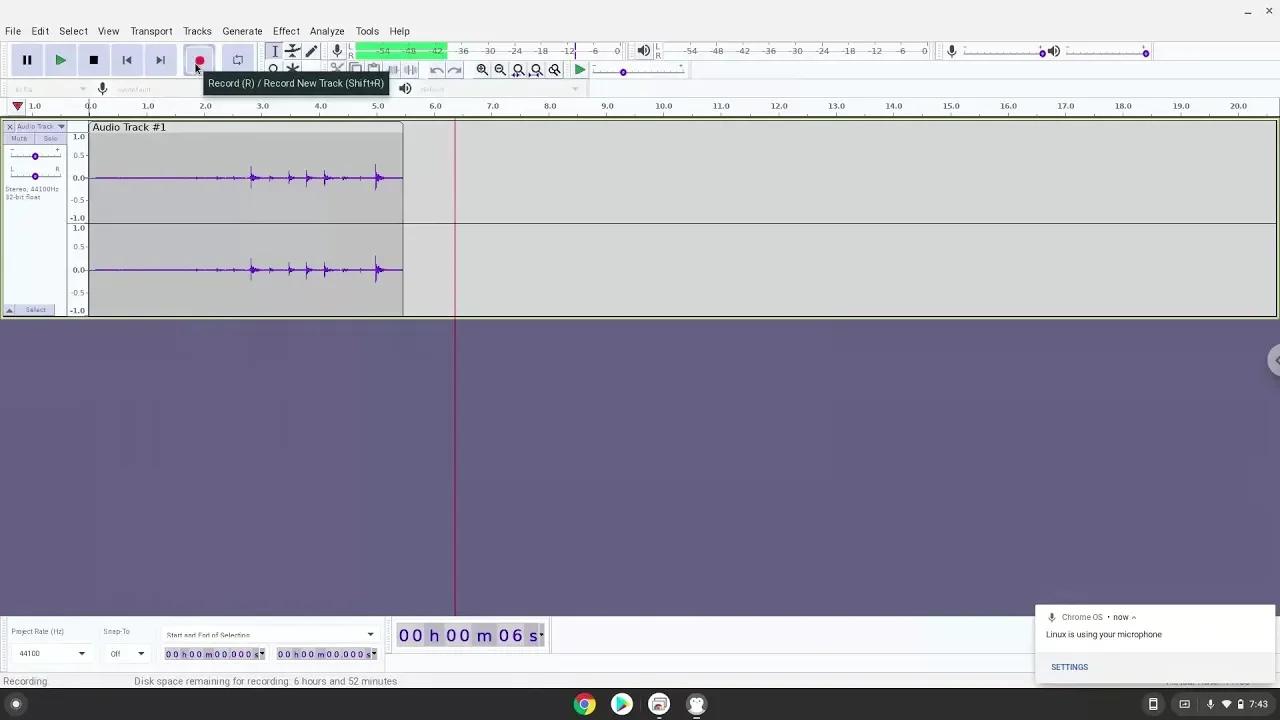Pause the recording with the Pause button
This screenshot has width=1280, height=720.
pos(27,60)
